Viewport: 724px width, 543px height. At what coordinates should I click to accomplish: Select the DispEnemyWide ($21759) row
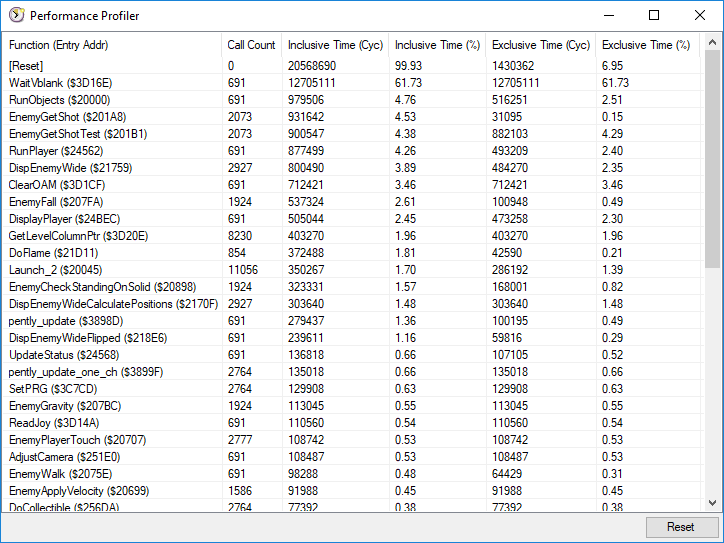(x=353, y=168)
